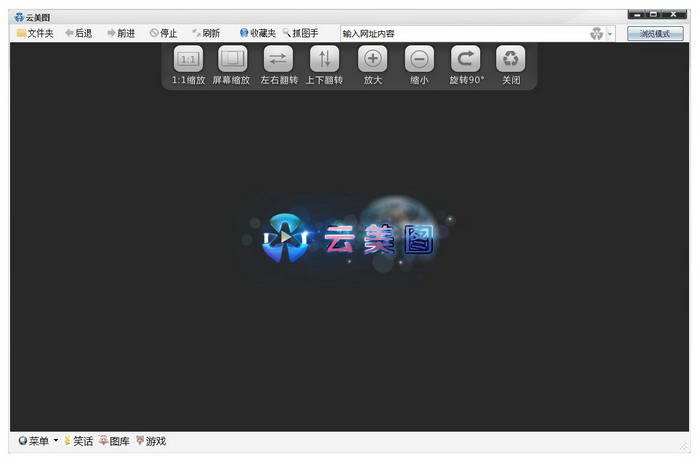
Task: Click the 云美图 play logo in center
Action: tap(285, 237)
